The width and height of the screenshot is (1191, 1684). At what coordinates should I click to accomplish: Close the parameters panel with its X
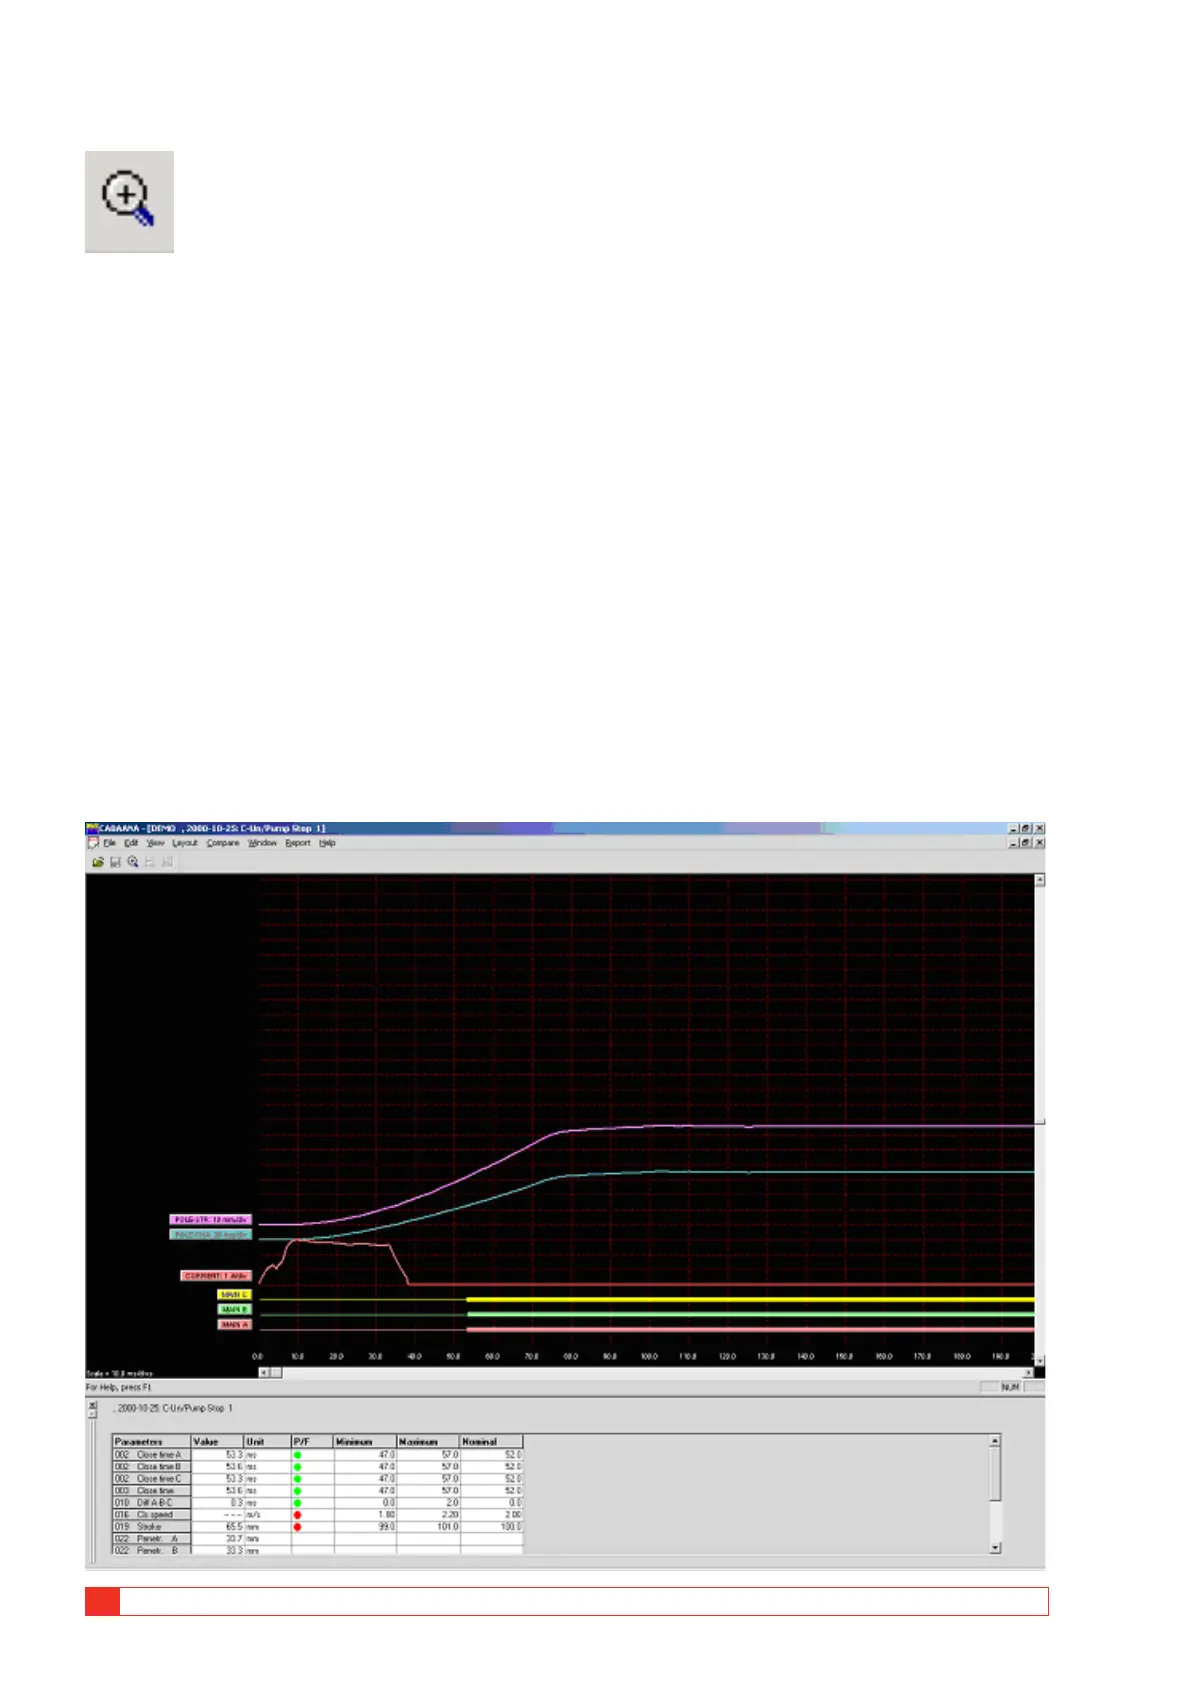coord(92,1405)
